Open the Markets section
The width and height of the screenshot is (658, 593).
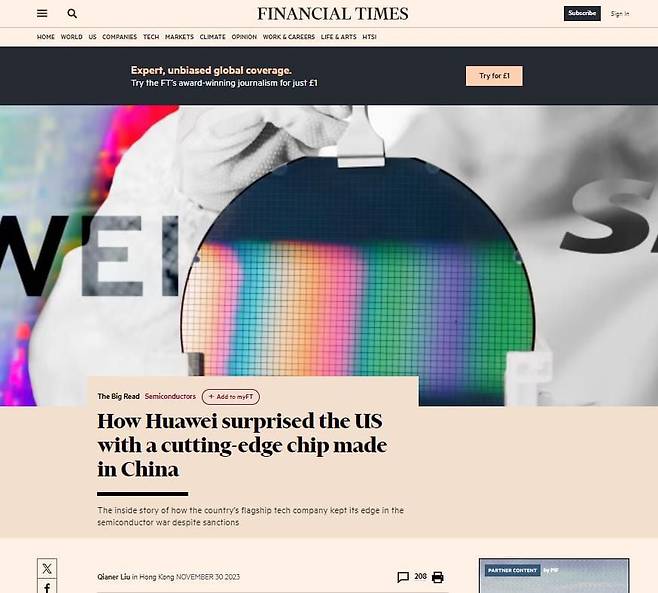tap(179, 37)
